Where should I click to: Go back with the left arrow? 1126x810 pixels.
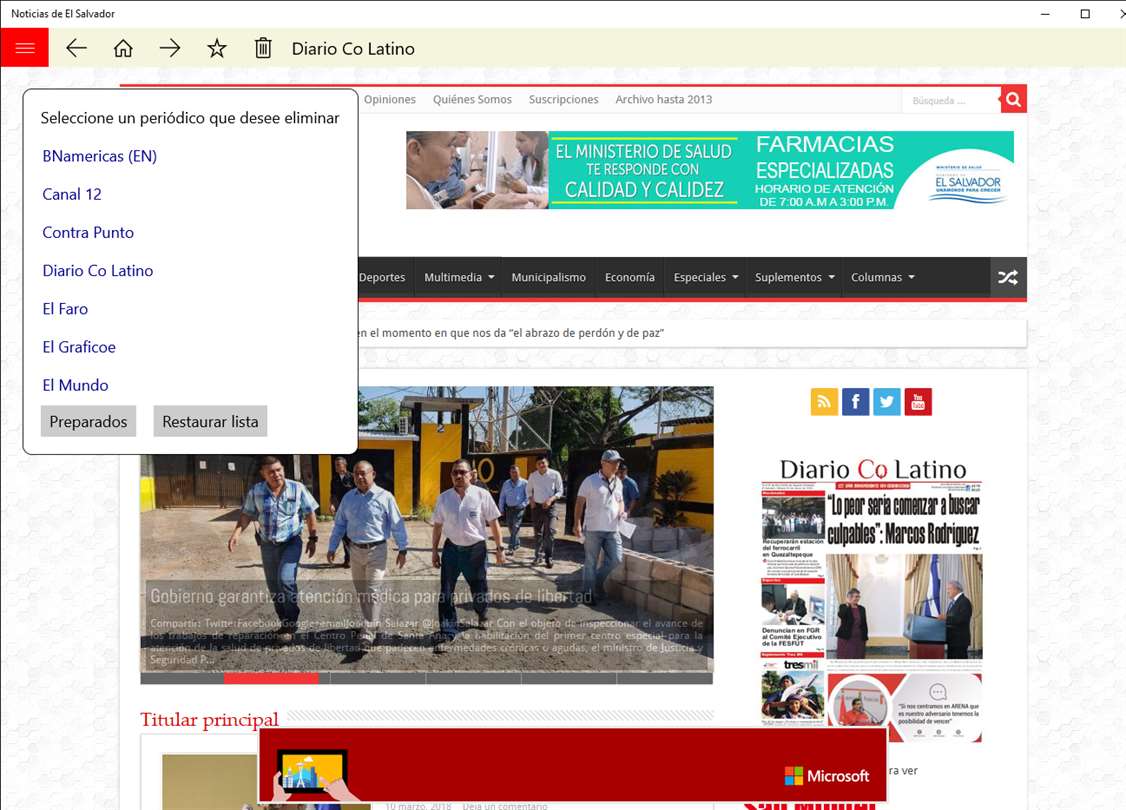(76, 48)
